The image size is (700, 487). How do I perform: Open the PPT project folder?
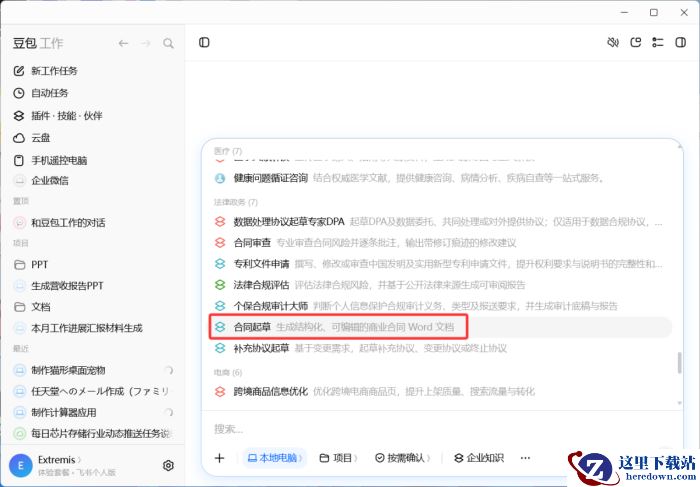[x=39, y=265]
